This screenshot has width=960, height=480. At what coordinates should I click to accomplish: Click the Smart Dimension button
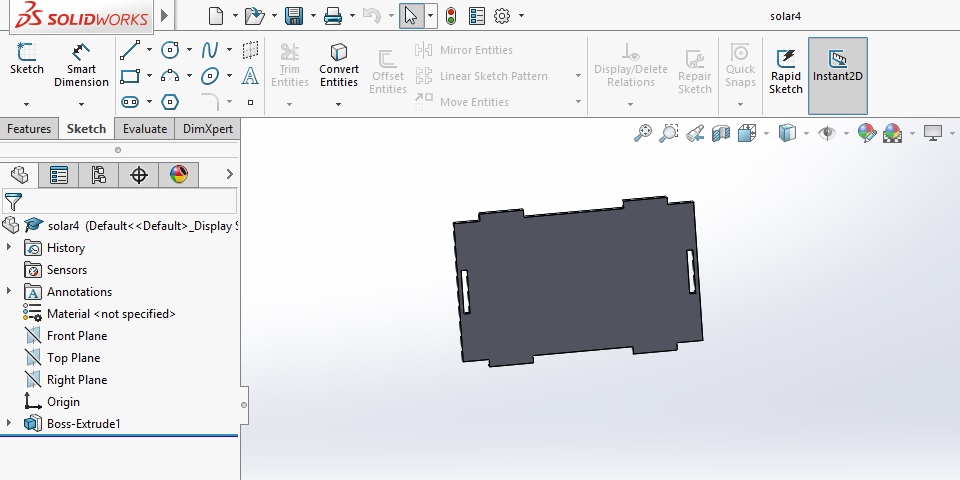tap(81, 65)
